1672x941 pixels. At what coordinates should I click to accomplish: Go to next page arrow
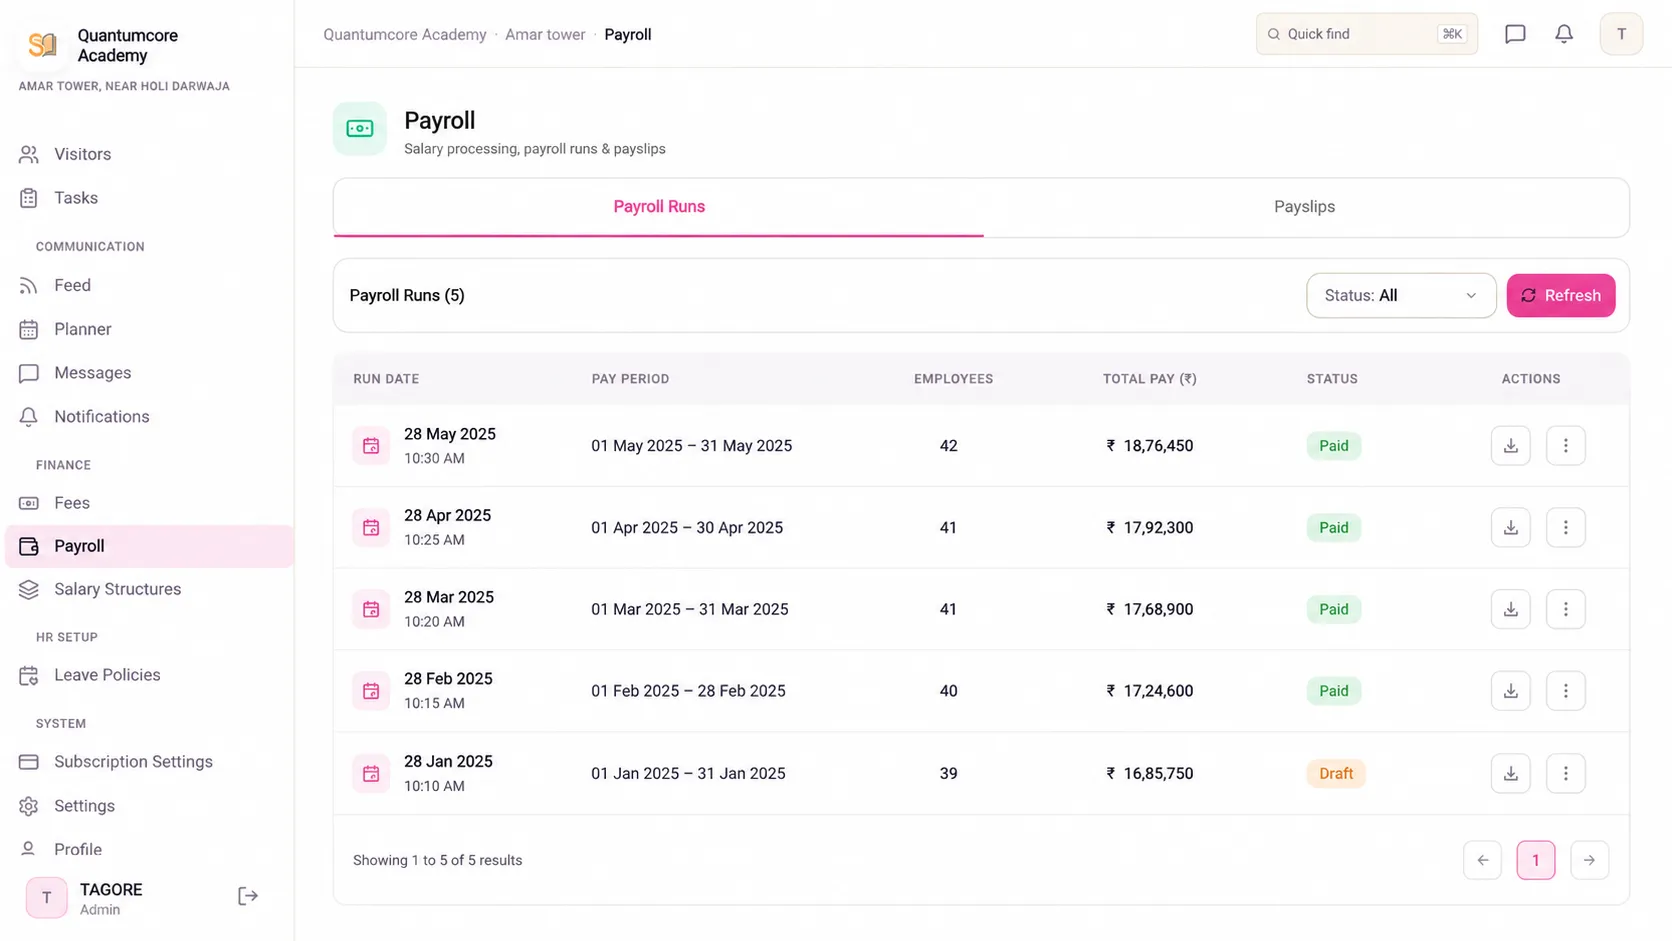[1589, 860]
